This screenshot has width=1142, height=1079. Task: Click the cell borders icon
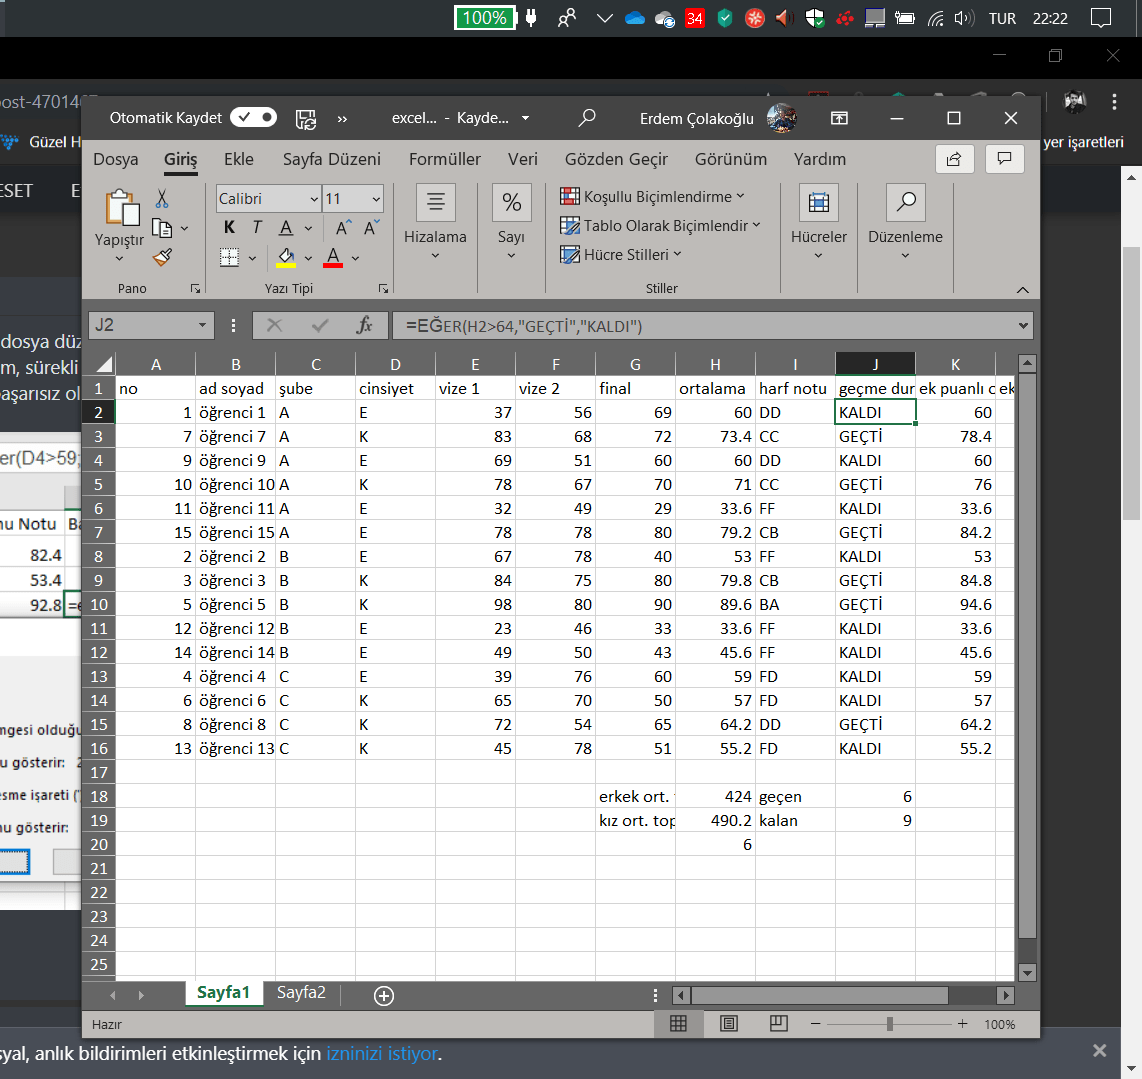(229, 257)
